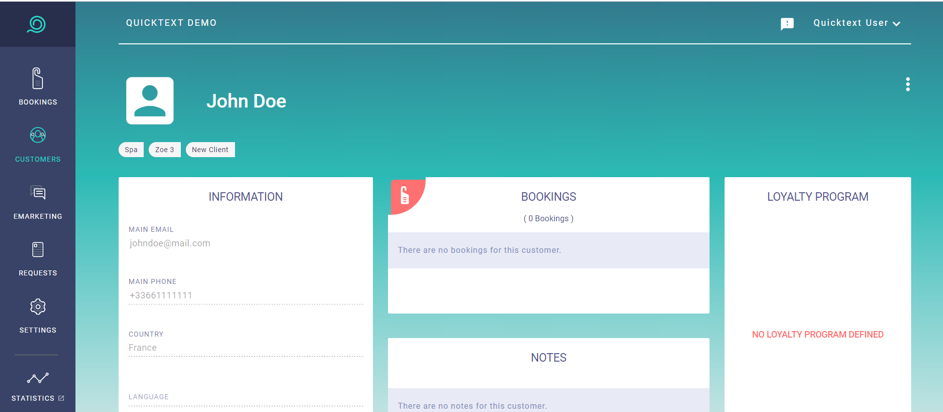Open the three-dot more options menu
943x412 pixels.
pyautogui.click(x=907, y=85)
